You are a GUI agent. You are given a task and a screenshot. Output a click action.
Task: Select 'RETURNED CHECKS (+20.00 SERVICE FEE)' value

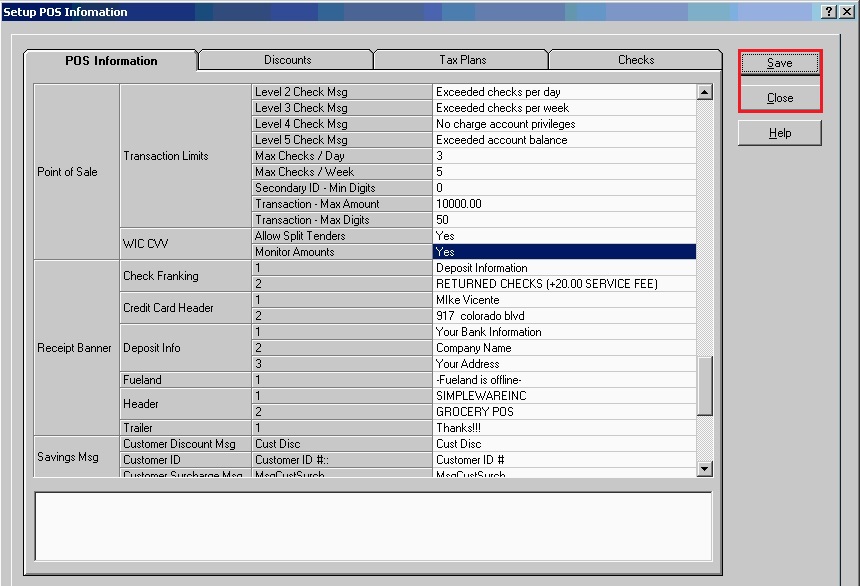564,284
